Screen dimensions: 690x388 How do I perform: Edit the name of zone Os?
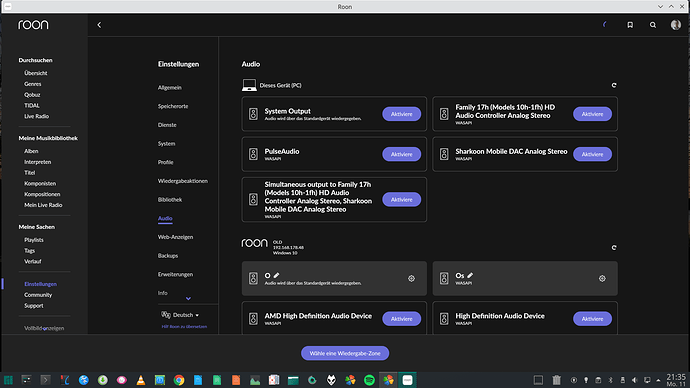470,275
